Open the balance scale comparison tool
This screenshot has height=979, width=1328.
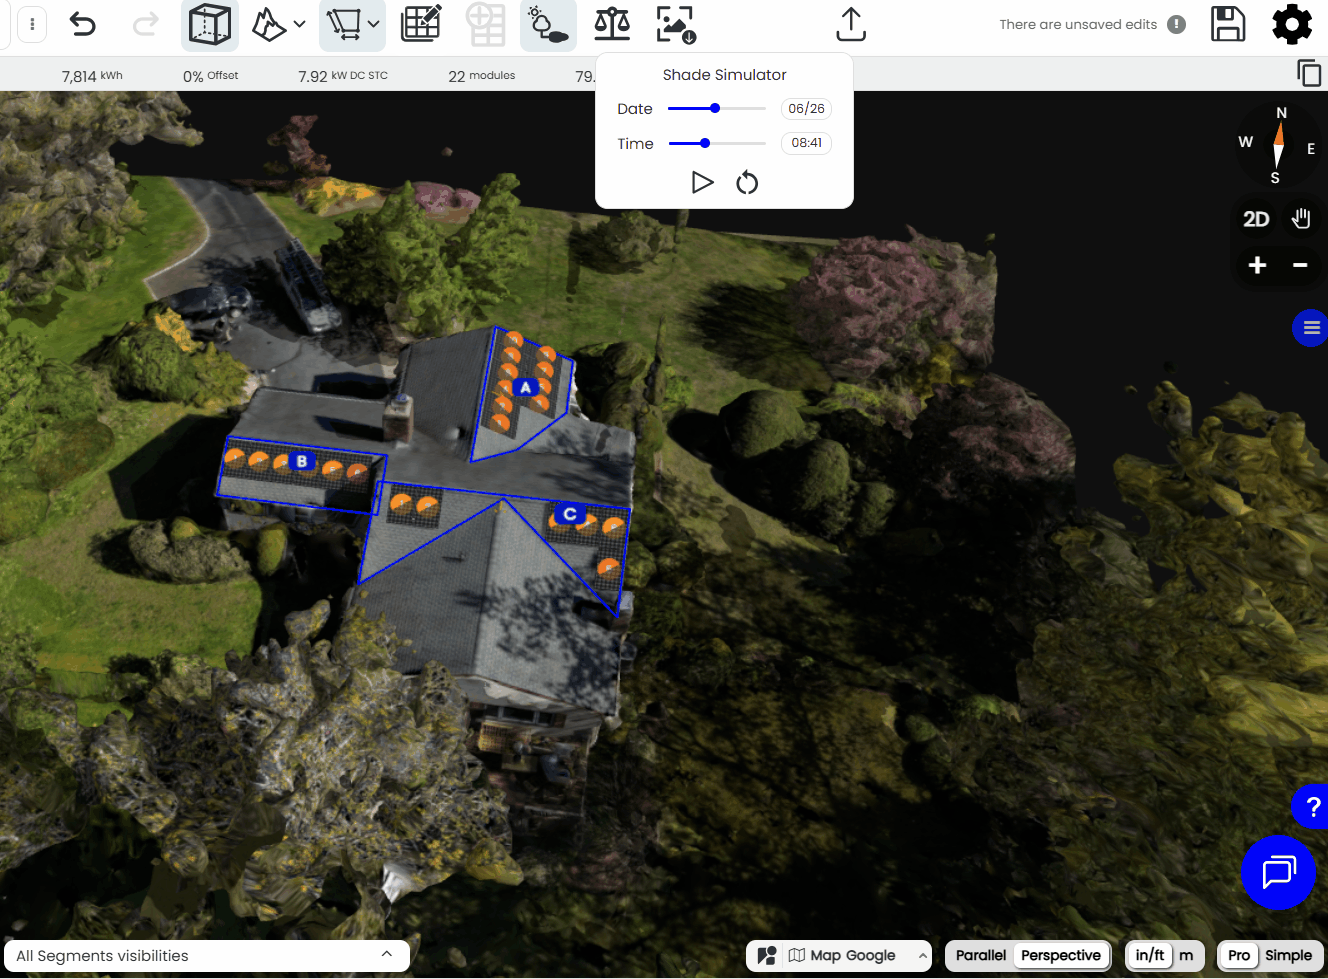coord(612,24)
